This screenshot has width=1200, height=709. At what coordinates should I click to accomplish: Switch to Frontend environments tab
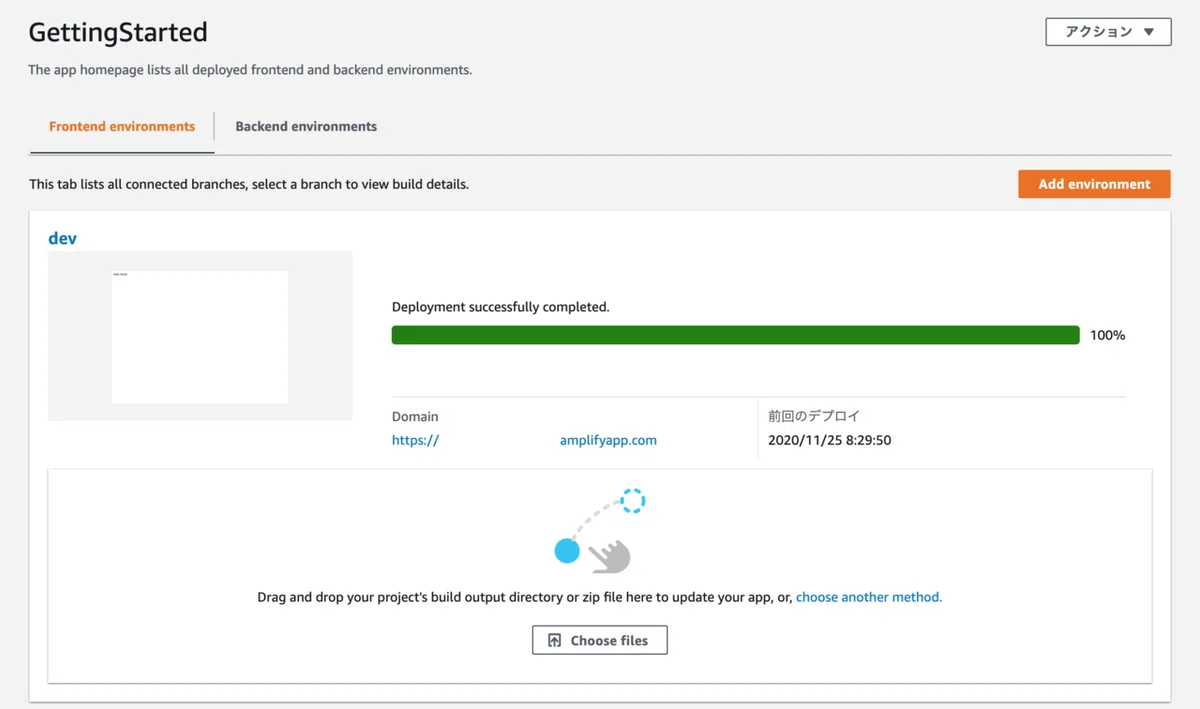point(122,127)
